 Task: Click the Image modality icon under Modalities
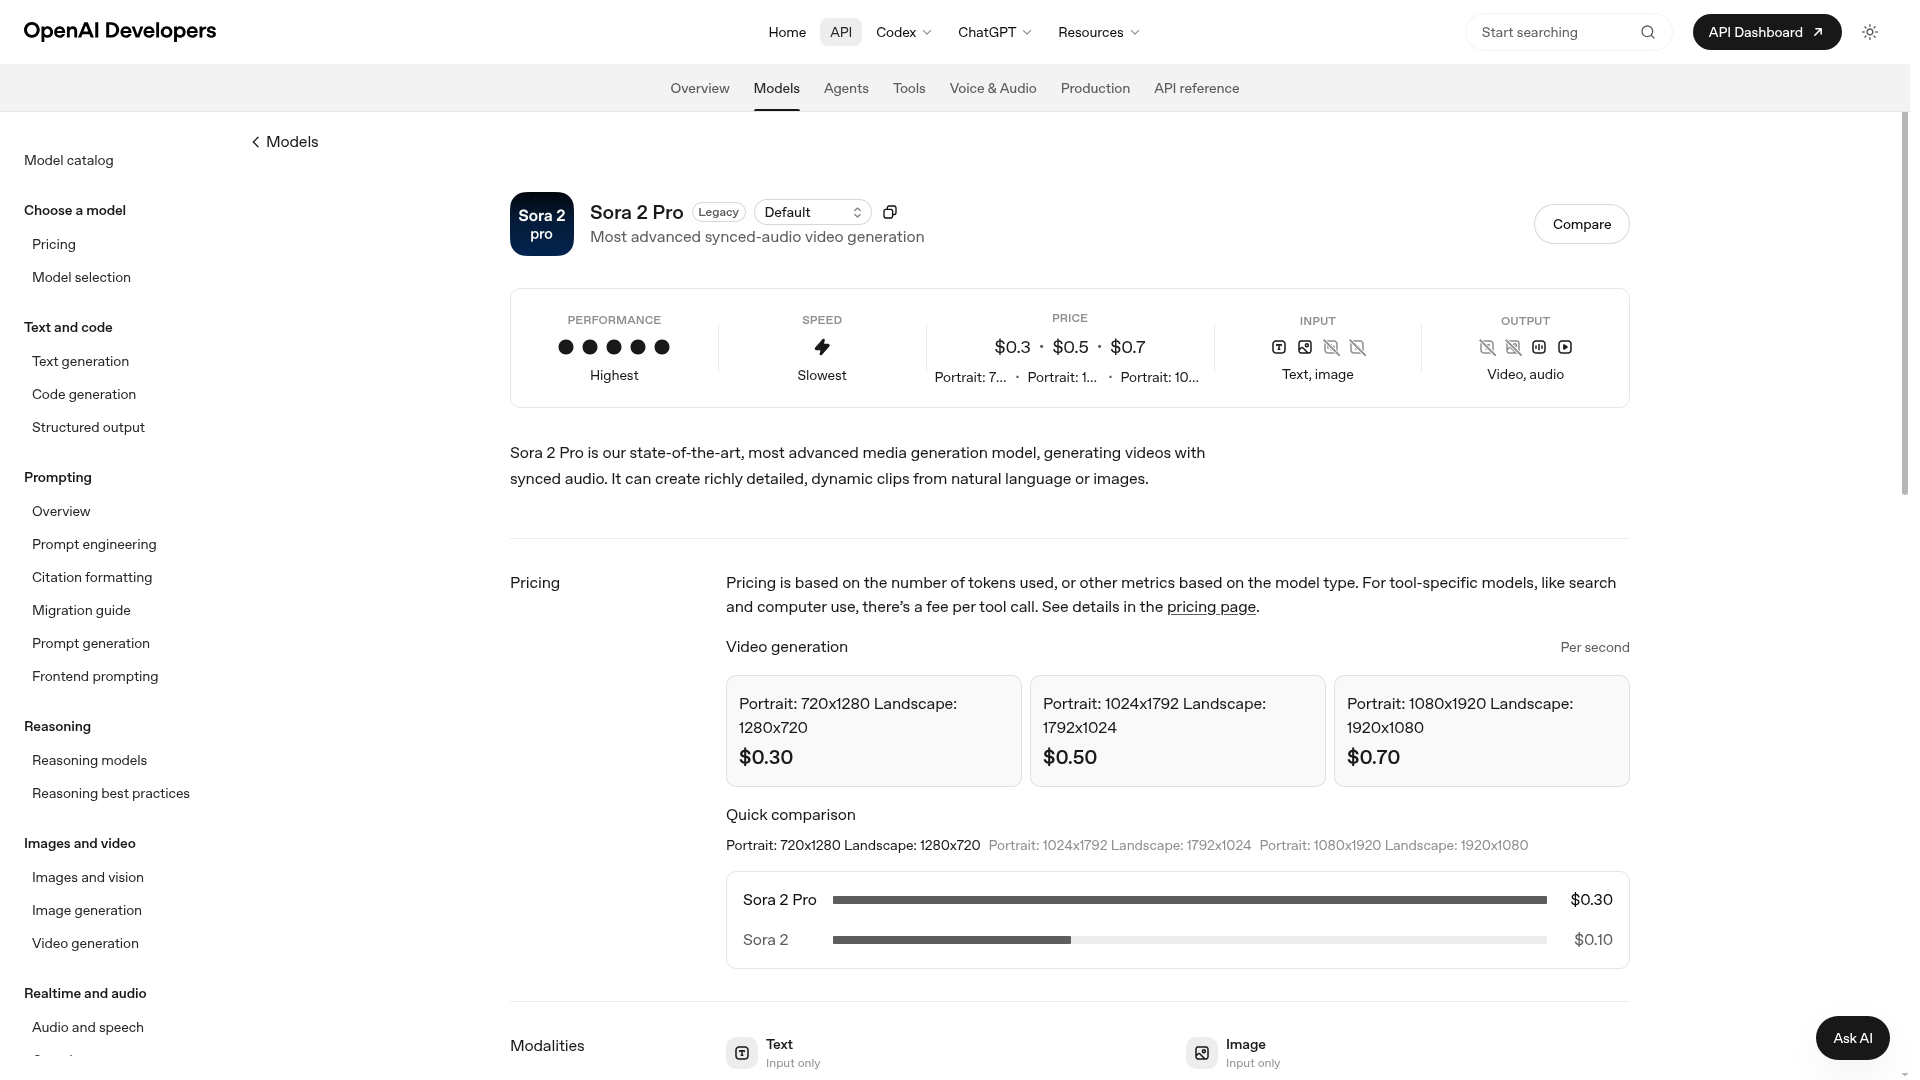tap(1202, 1053)
